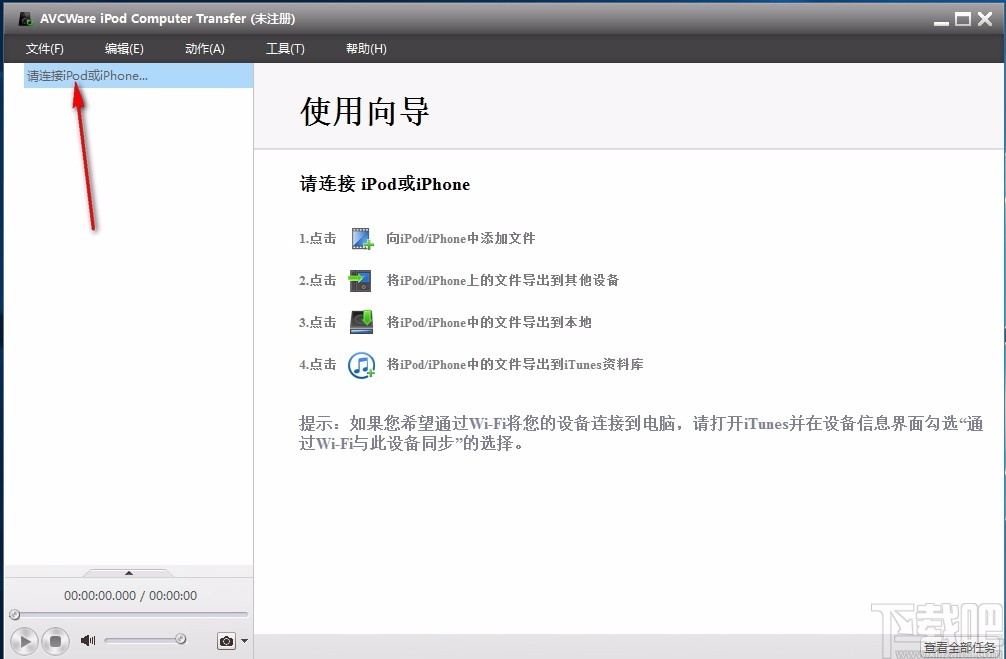Open the 帮助(H) menu
This screenshot has height=659, width=1006.
(366, 48)
